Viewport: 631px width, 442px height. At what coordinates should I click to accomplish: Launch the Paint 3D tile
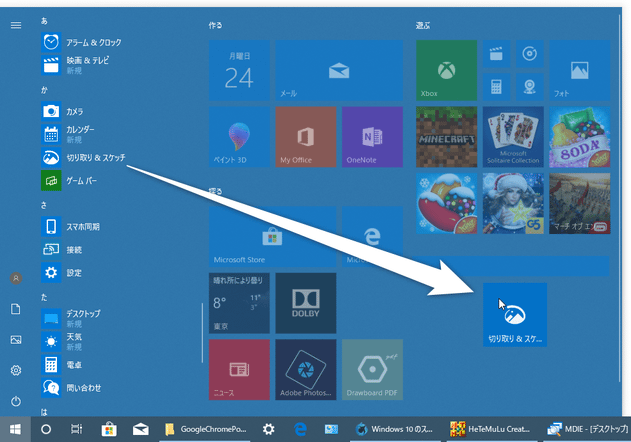(x=239, y=137)
